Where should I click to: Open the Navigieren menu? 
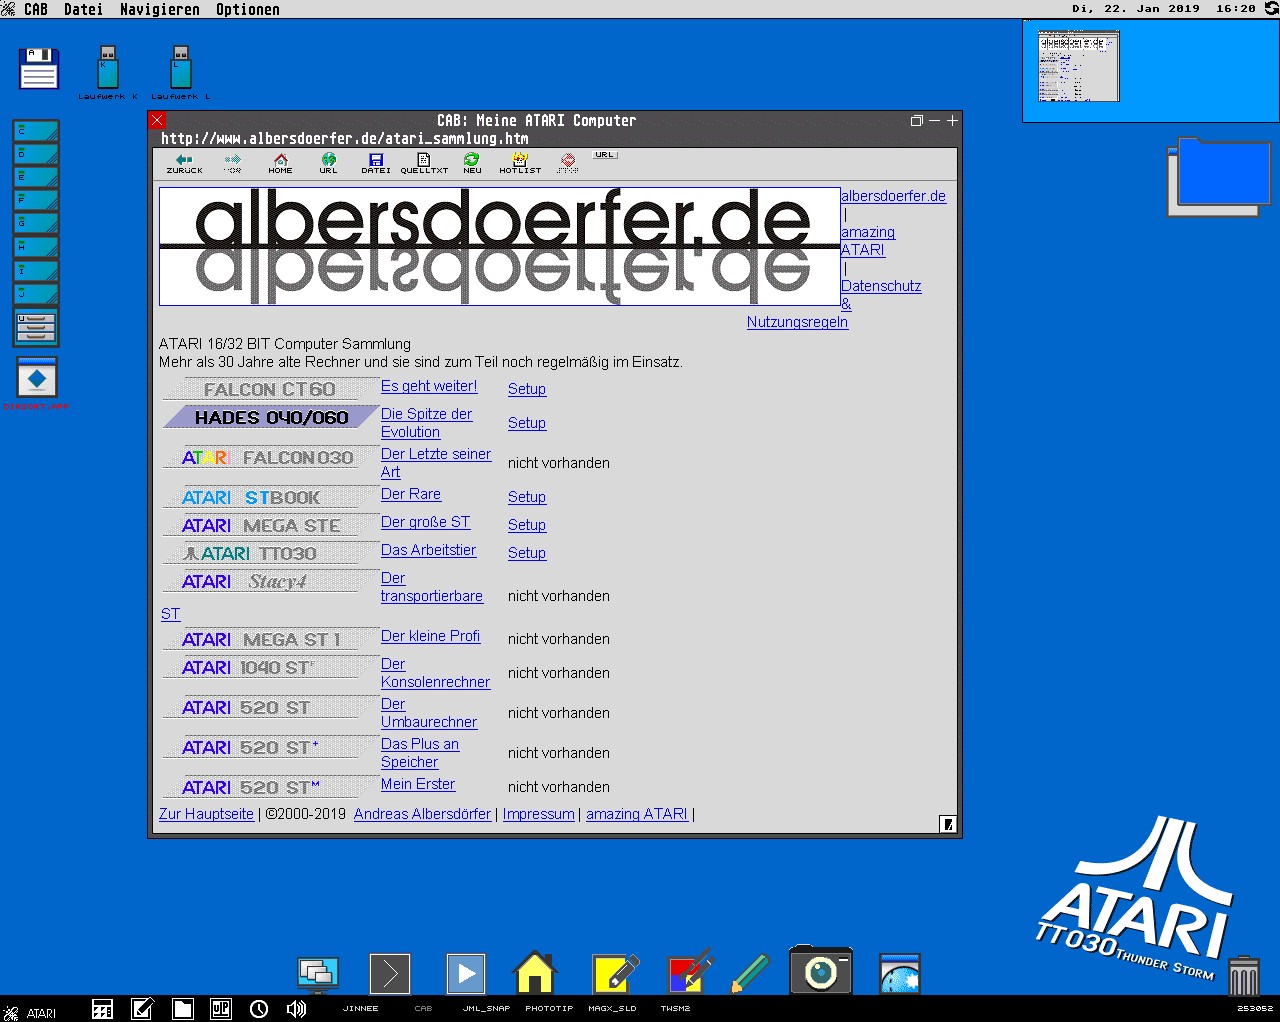160,9
